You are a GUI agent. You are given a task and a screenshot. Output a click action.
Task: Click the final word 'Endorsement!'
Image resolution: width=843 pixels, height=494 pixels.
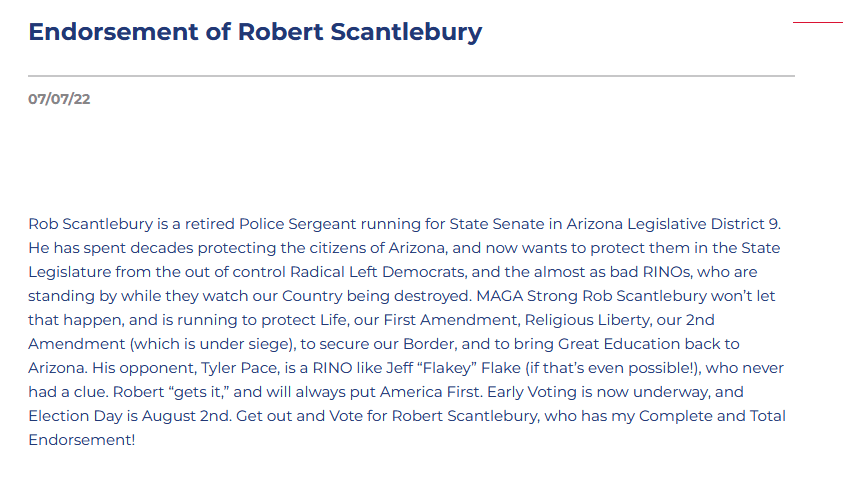(x=82, y=440)
